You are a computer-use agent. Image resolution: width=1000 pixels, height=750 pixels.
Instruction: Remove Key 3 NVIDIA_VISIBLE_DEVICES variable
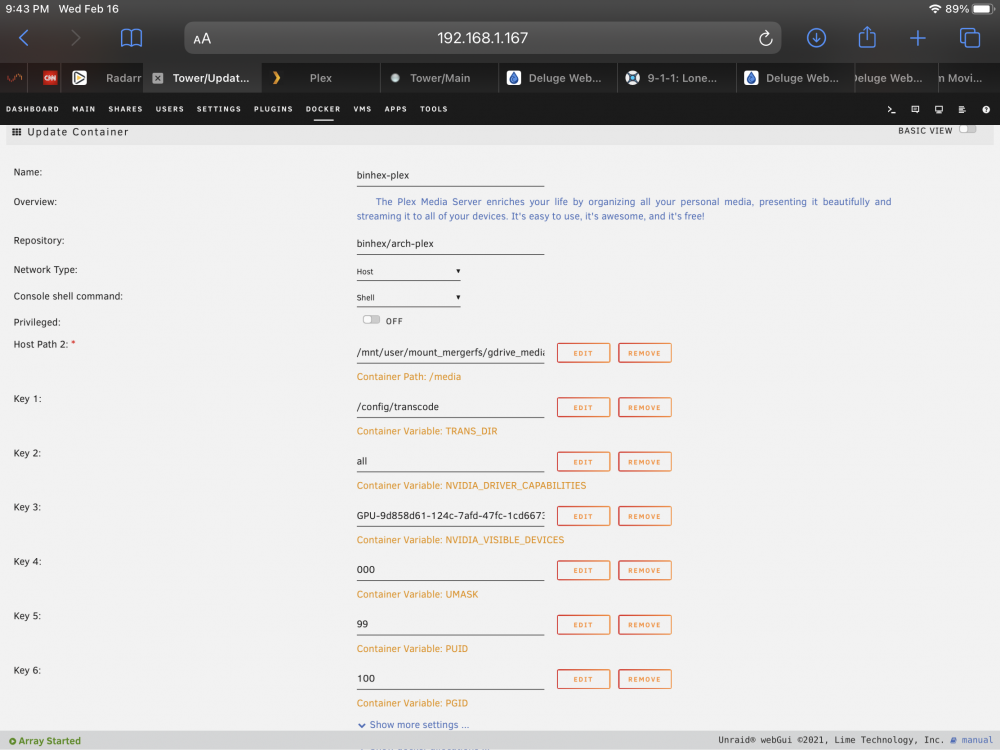[x=645, y=516]
